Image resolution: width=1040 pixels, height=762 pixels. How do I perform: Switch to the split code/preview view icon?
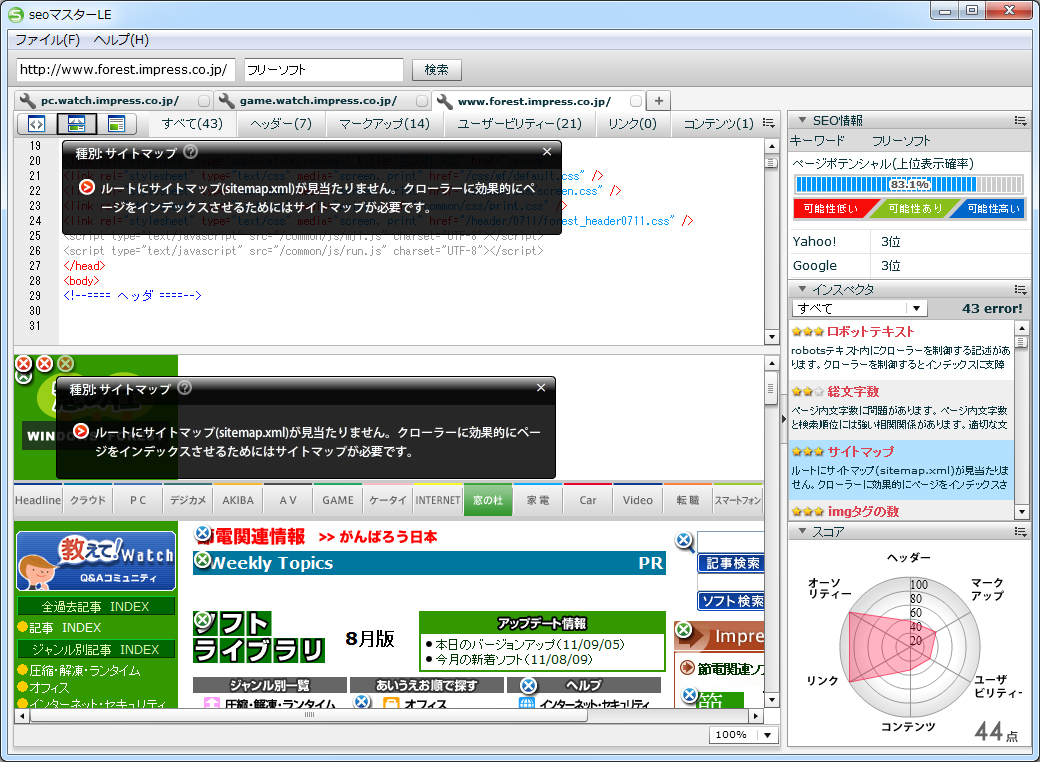click(77, 123)
